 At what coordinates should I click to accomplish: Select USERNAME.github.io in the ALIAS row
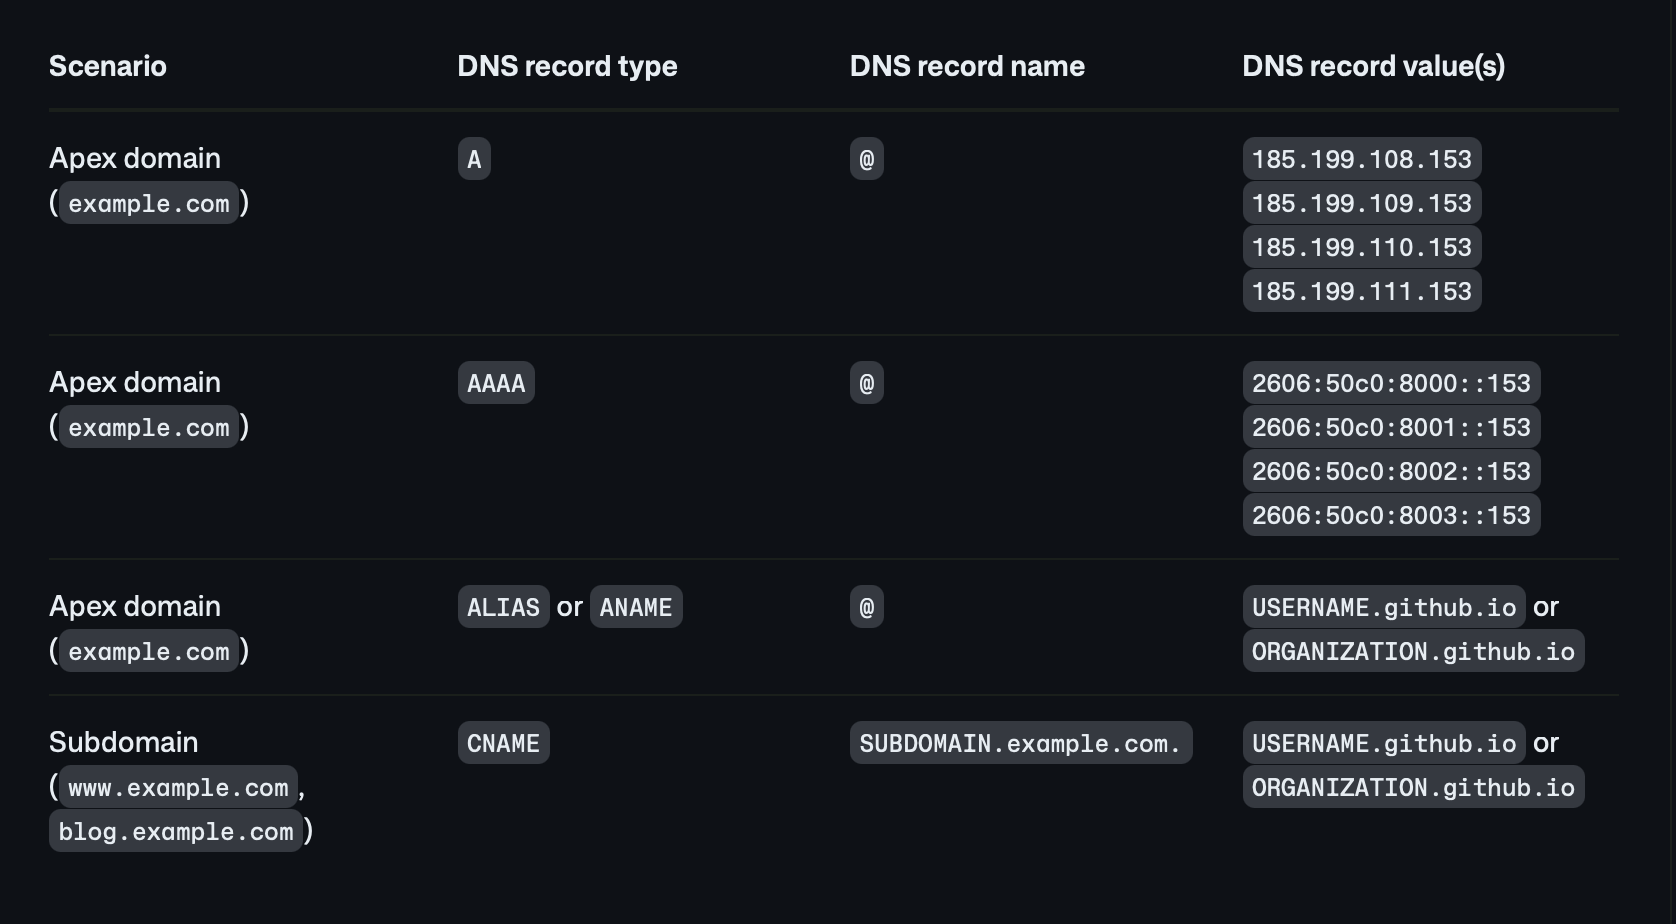[1384, 607]
